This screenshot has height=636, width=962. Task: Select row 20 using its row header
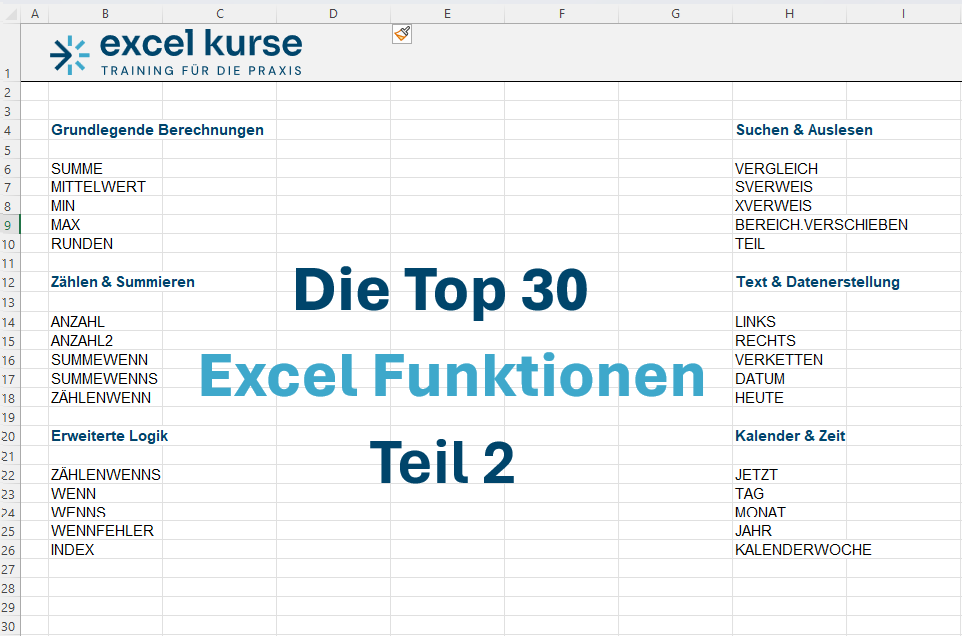[9, 436]
